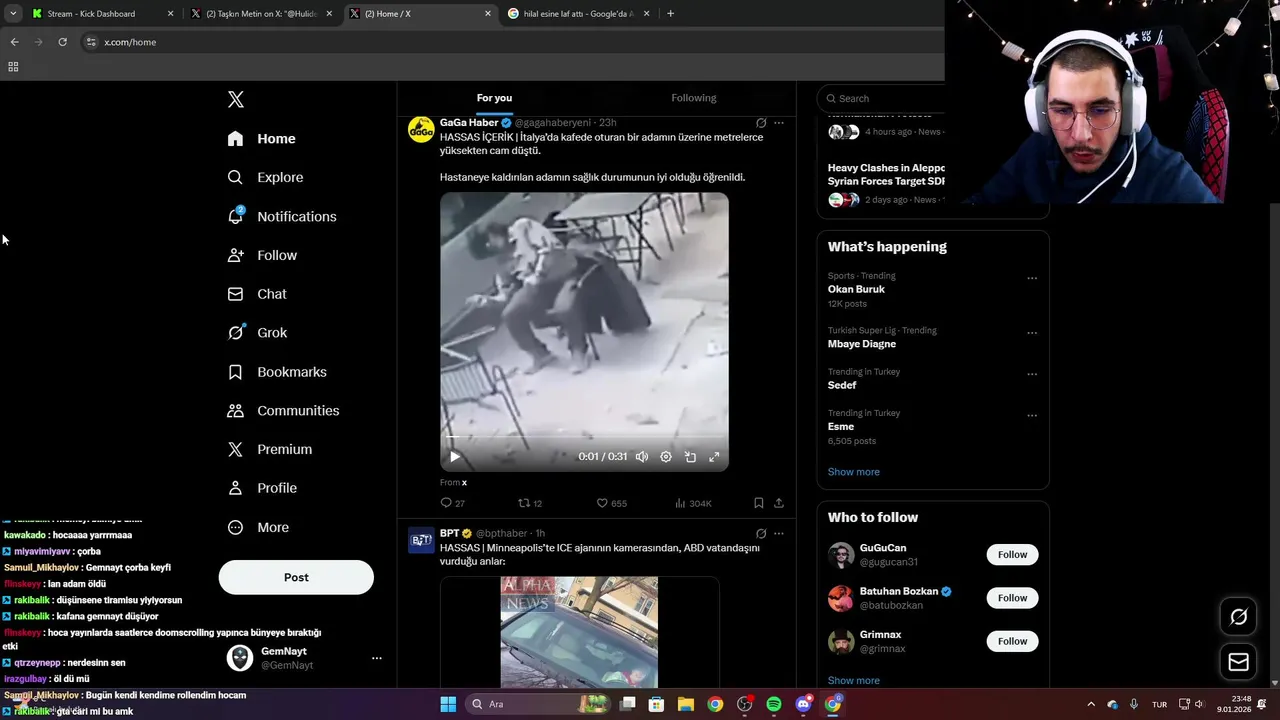Seek on the video progress bar

click(x=584, y=437)
